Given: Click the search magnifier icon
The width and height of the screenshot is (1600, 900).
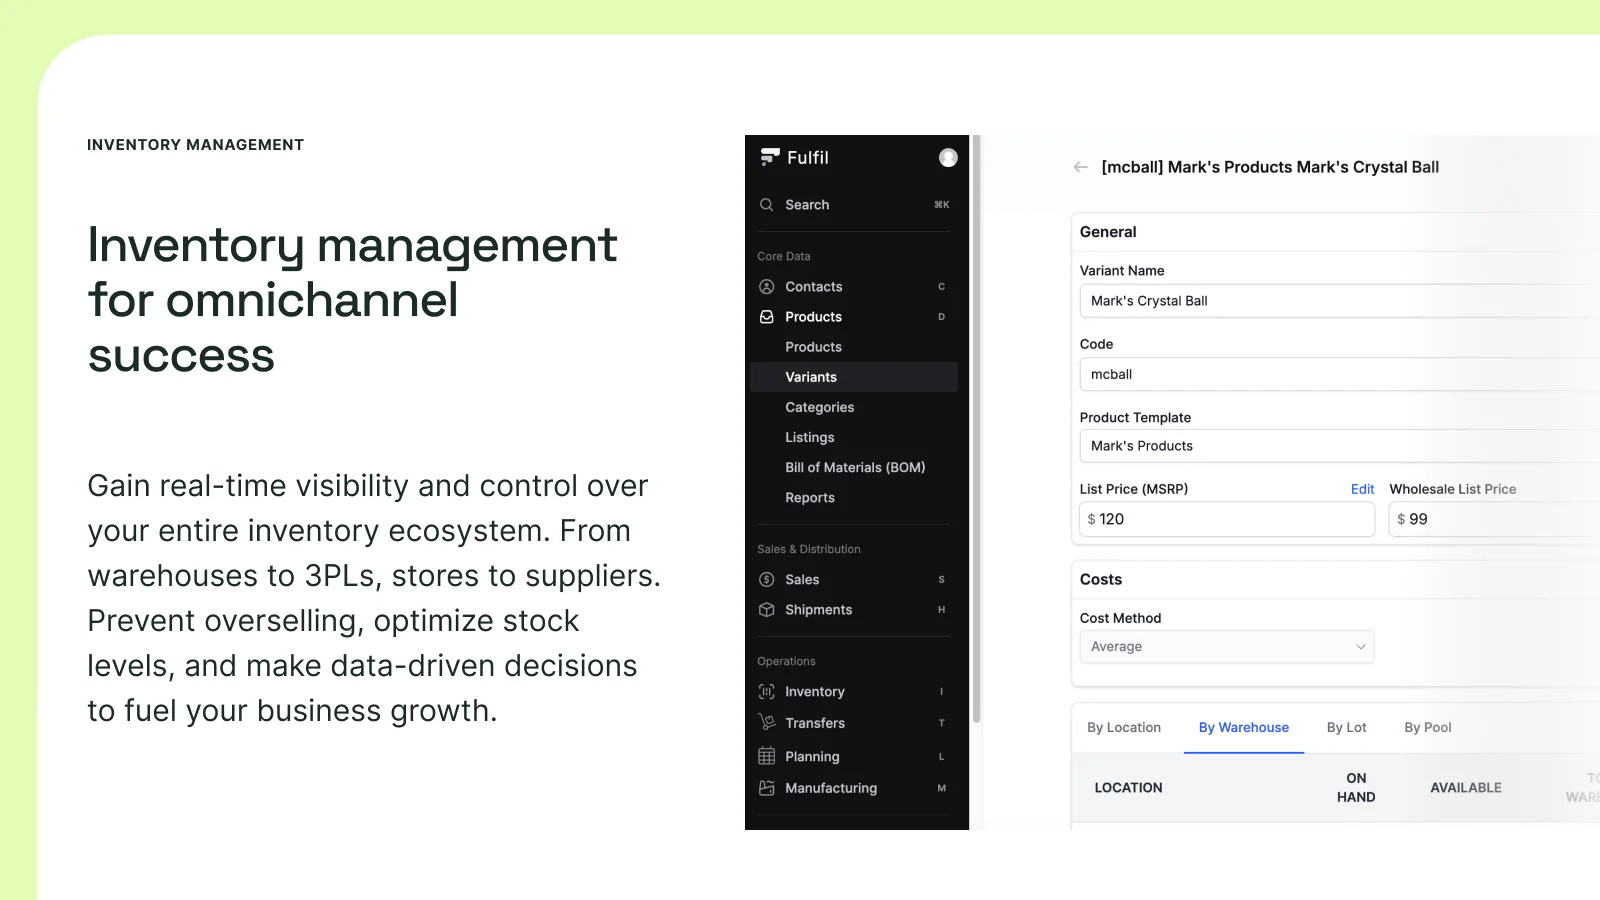Looking at the screenshot, I should pos(767,205).
